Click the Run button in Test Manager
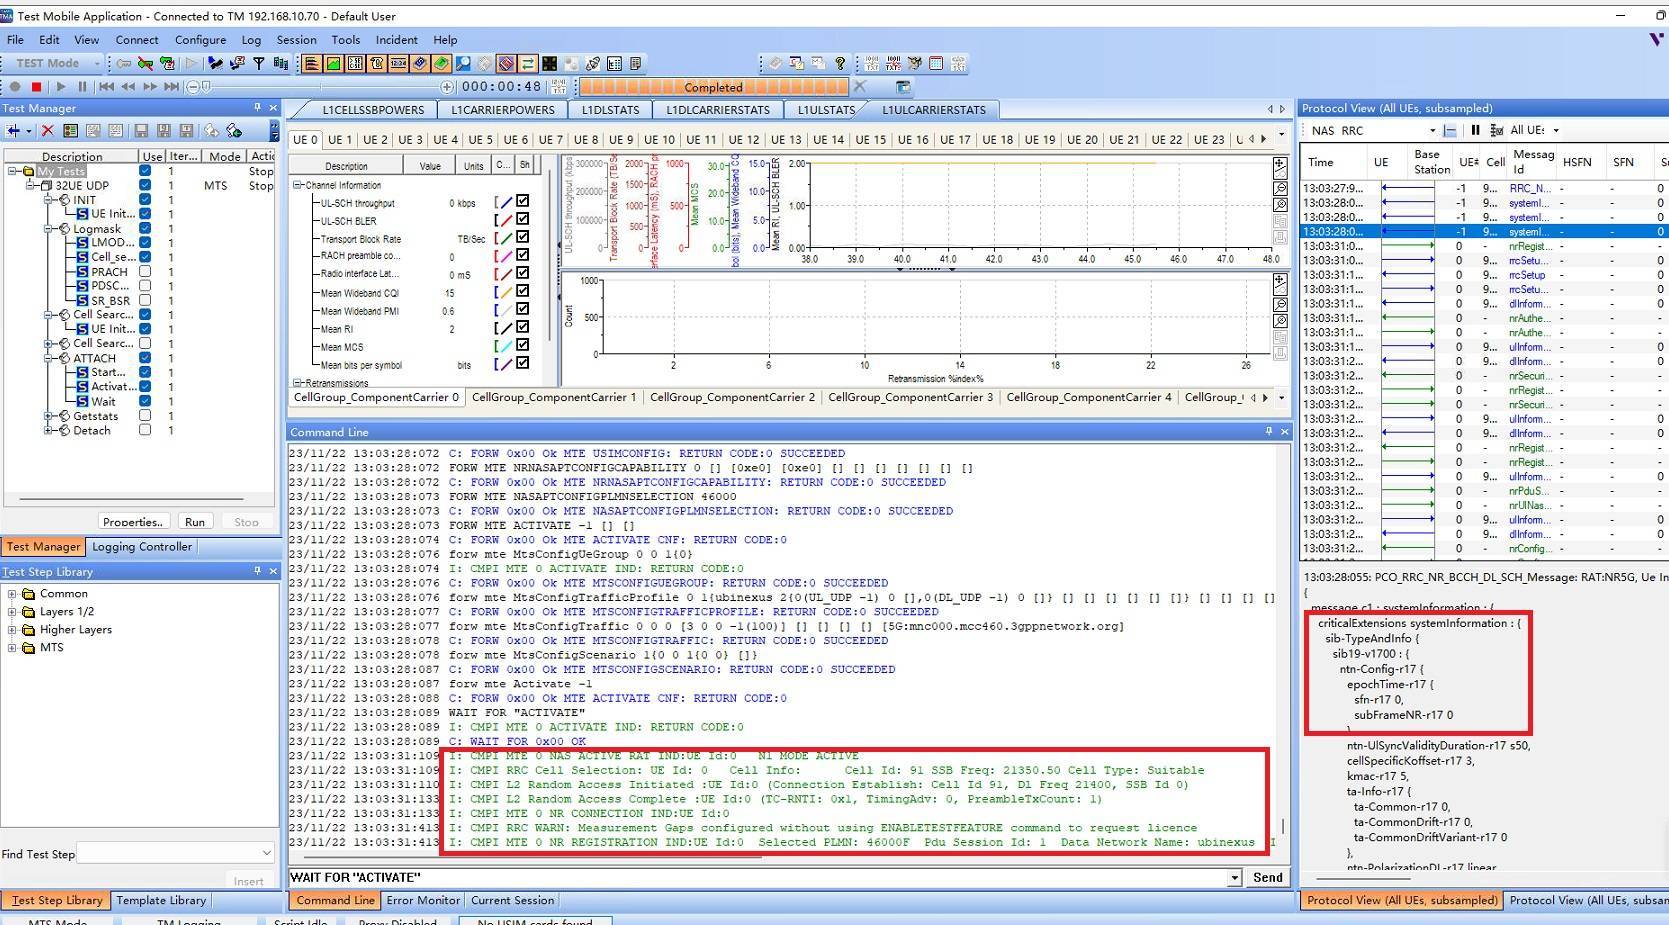Image resolution: width=1669 pixels, height=925 pixels. coord(195,522)
